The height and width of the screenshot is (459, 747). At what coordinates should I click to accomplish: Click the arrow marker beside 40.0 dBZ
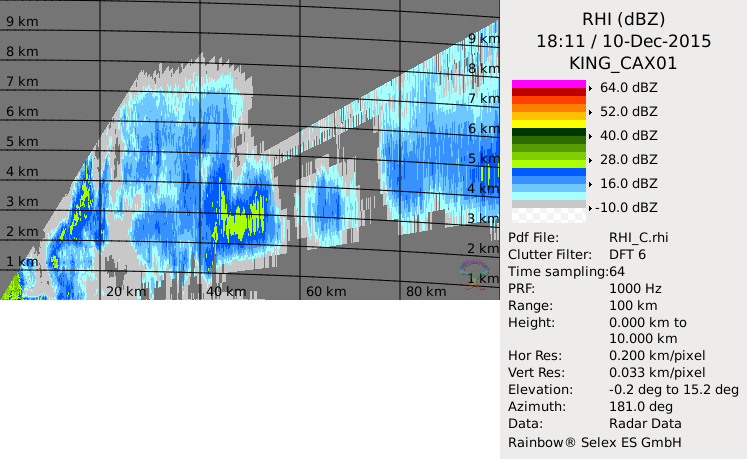tap(591, 136)
